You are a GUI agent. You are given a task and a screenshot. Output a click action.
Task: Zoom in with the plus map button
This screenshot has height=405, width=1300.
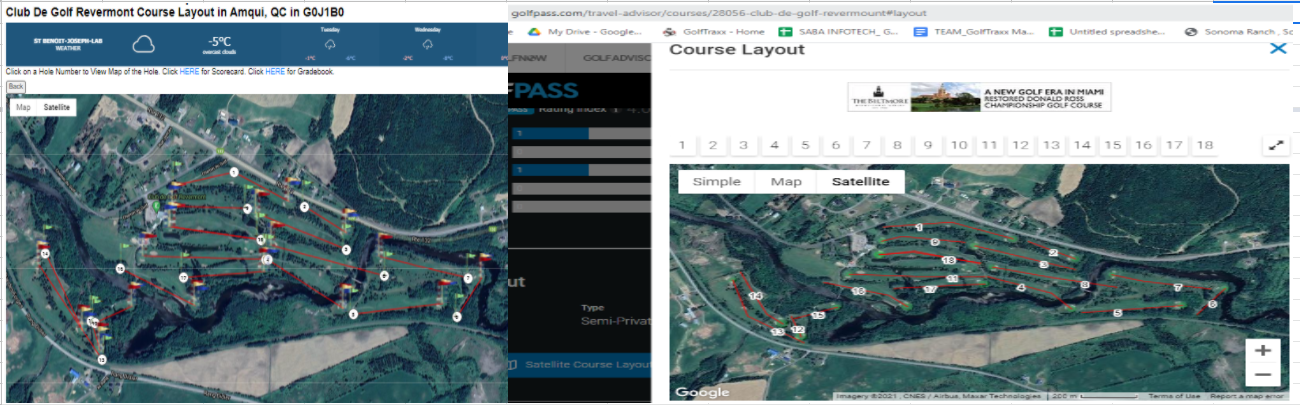[1263, 350]
